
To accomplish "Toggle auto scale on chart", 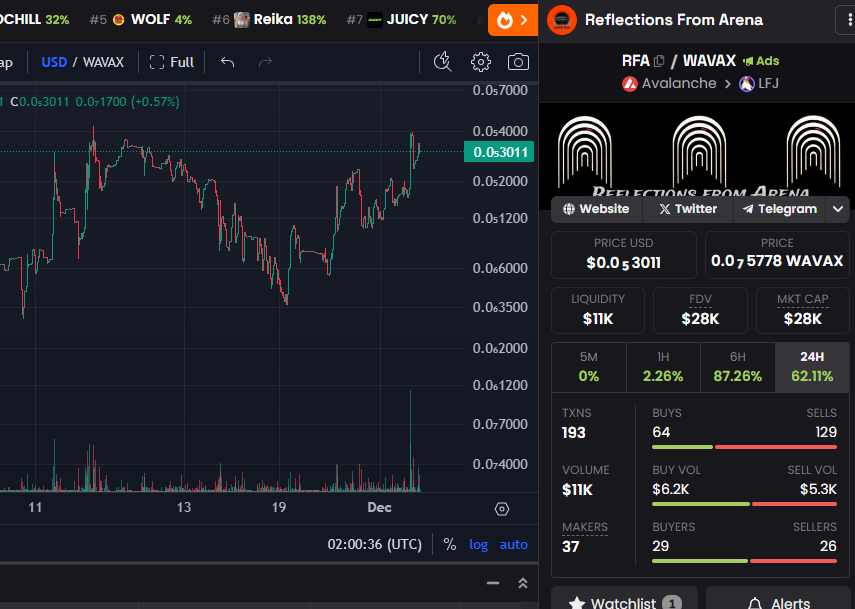I will [x=513, y=544].
